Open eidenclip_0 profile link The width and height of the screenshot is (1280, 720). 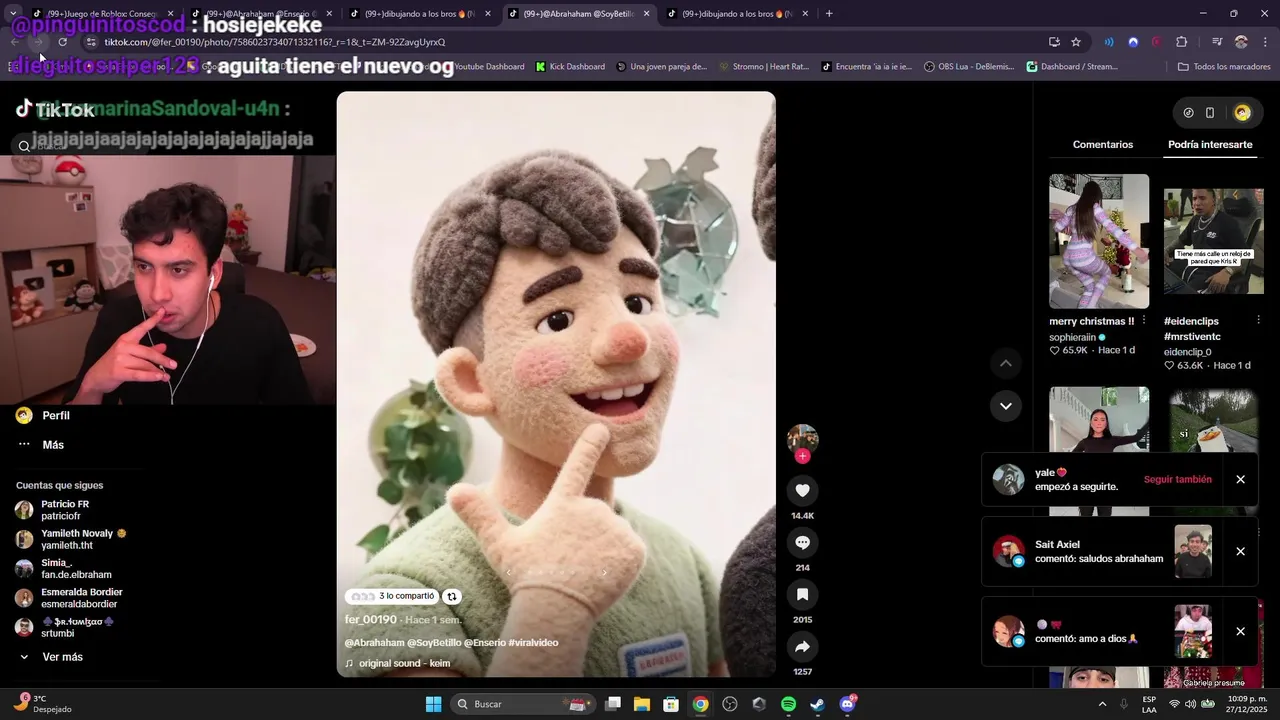click(x=1187, y=352)
